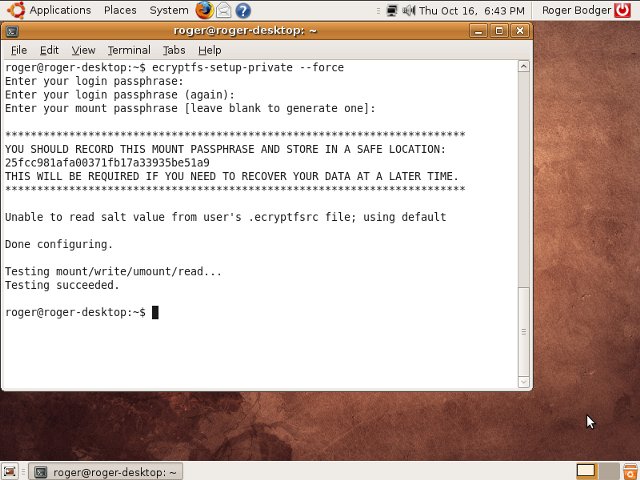Click the Show Desktop icon in bottom panel
Image resolution: width=640 pixels, height=480 pixels.
point(10,472)
